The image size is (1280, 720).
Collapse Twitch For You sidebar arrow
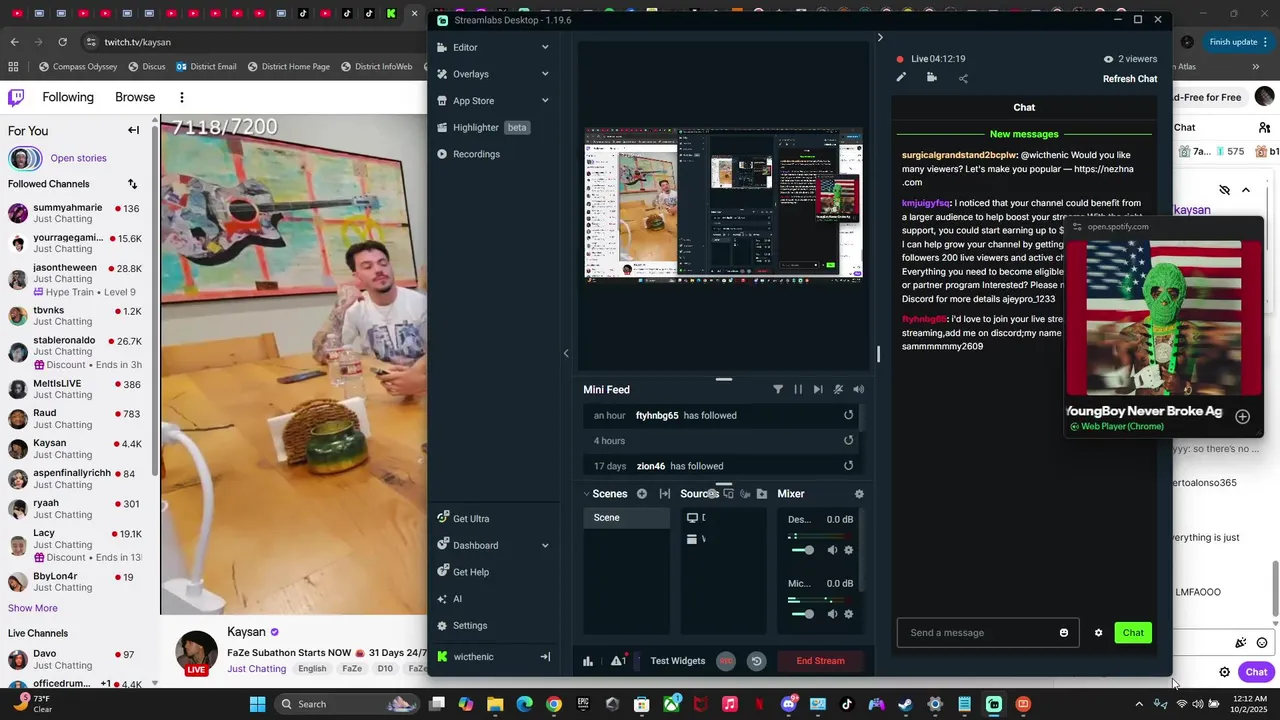[133, 130]
